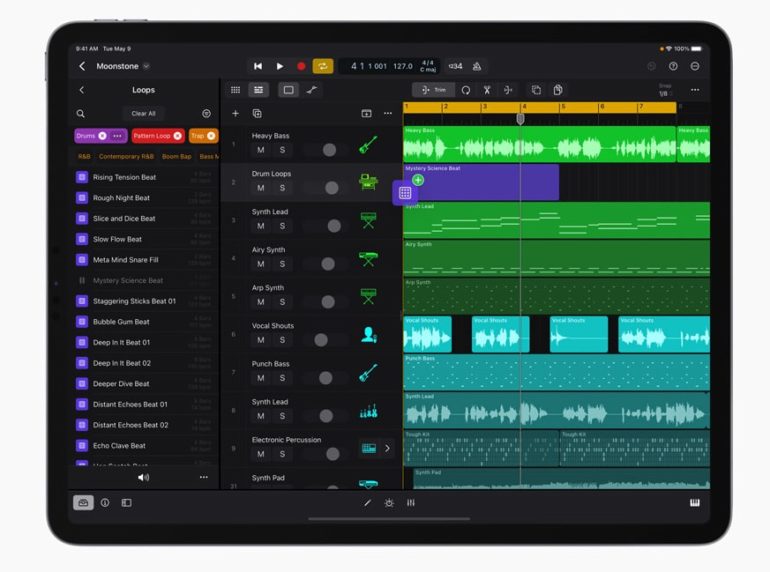Click the playhead marker on the ruler

[x=521, y=118]
